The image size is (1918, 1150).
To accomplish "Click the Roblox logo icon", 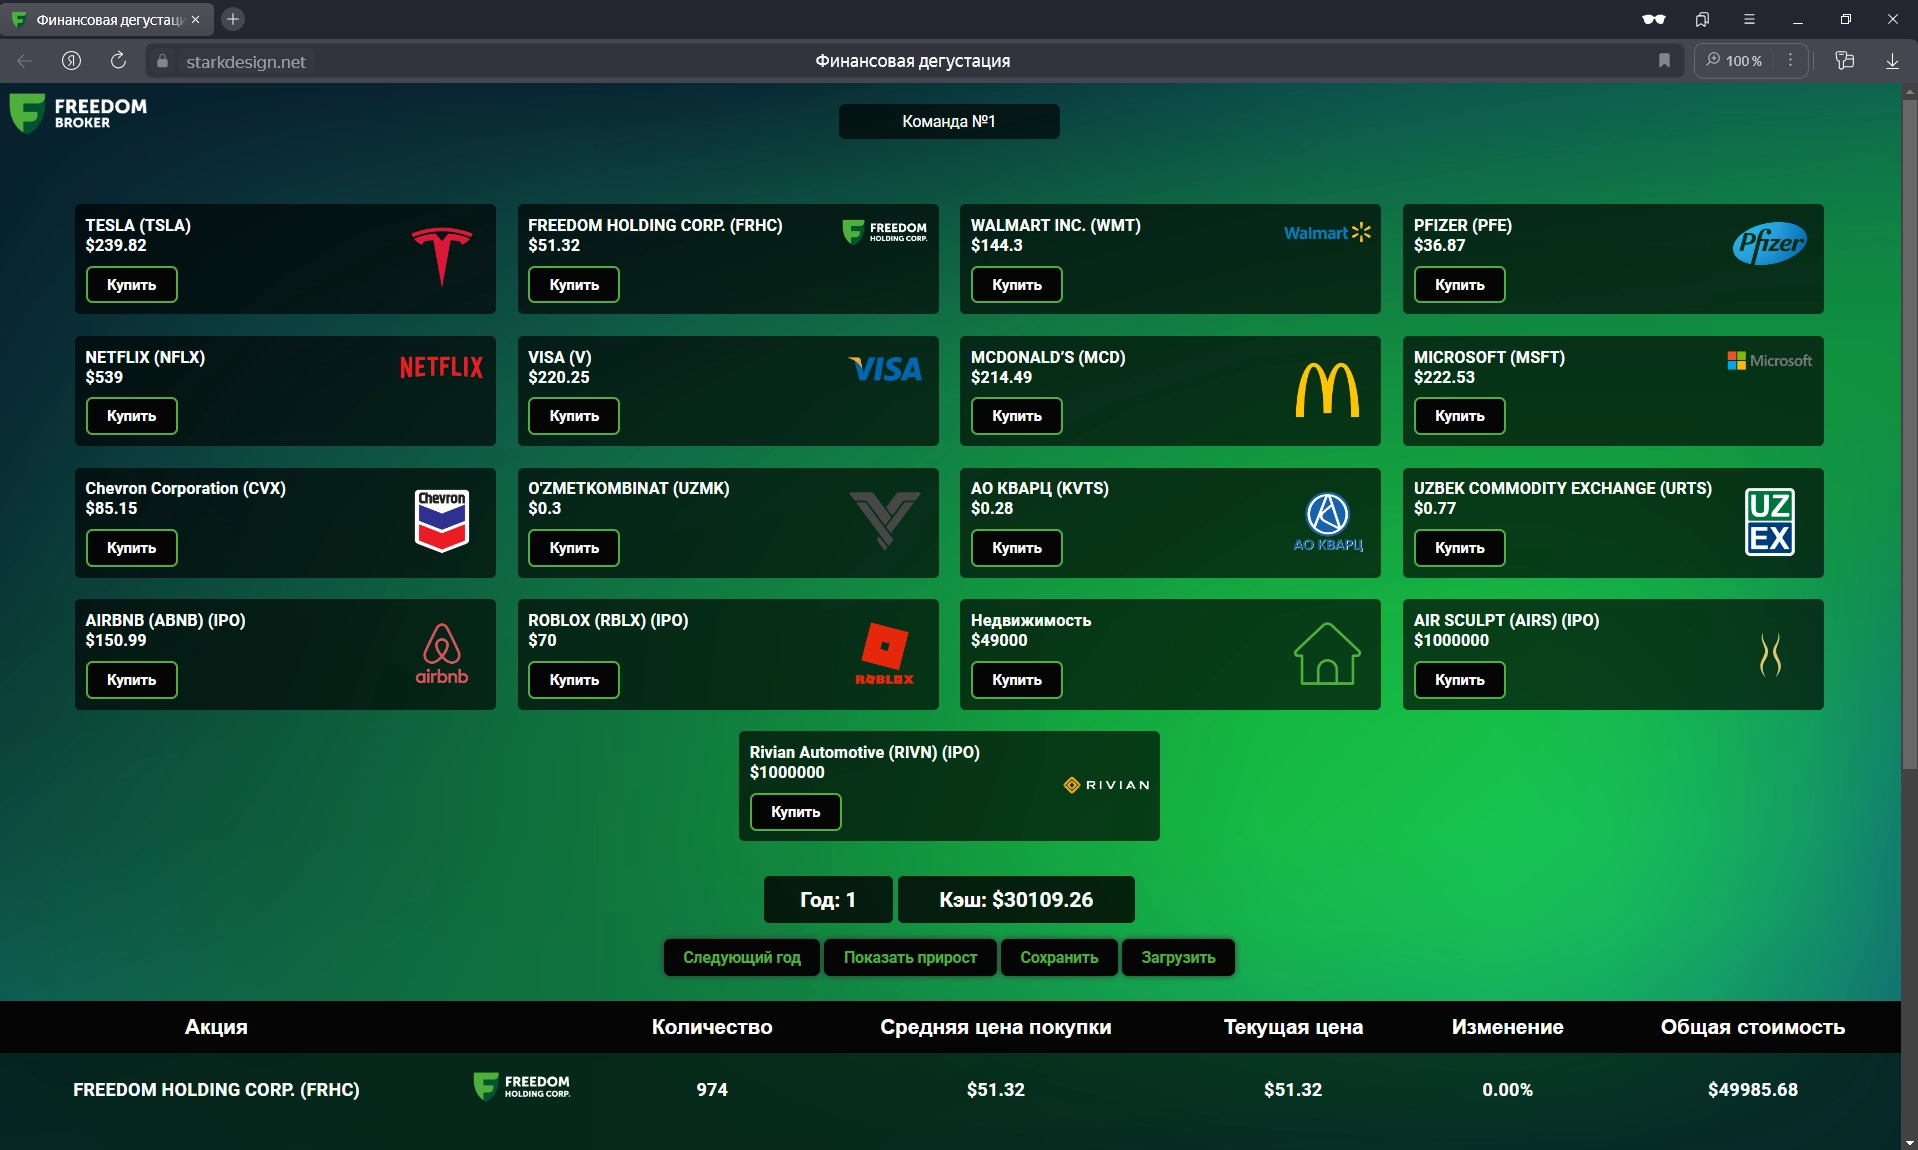I will pyautogui.click(x=884, y=653).
